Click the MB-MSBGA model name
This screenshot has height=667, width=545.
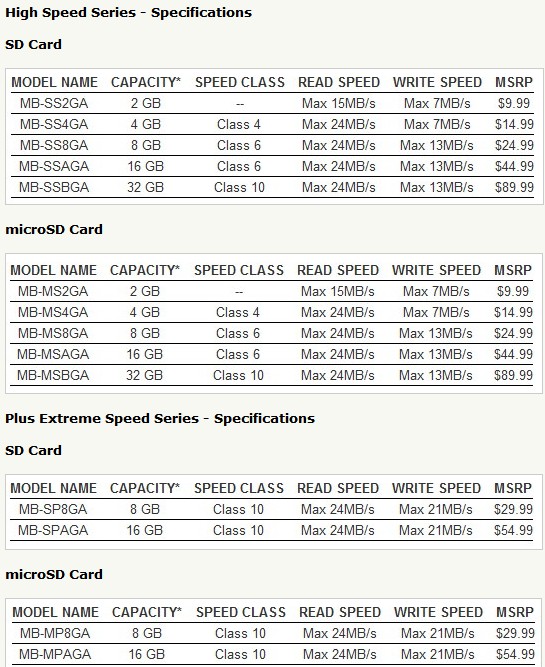click(53, 375)
